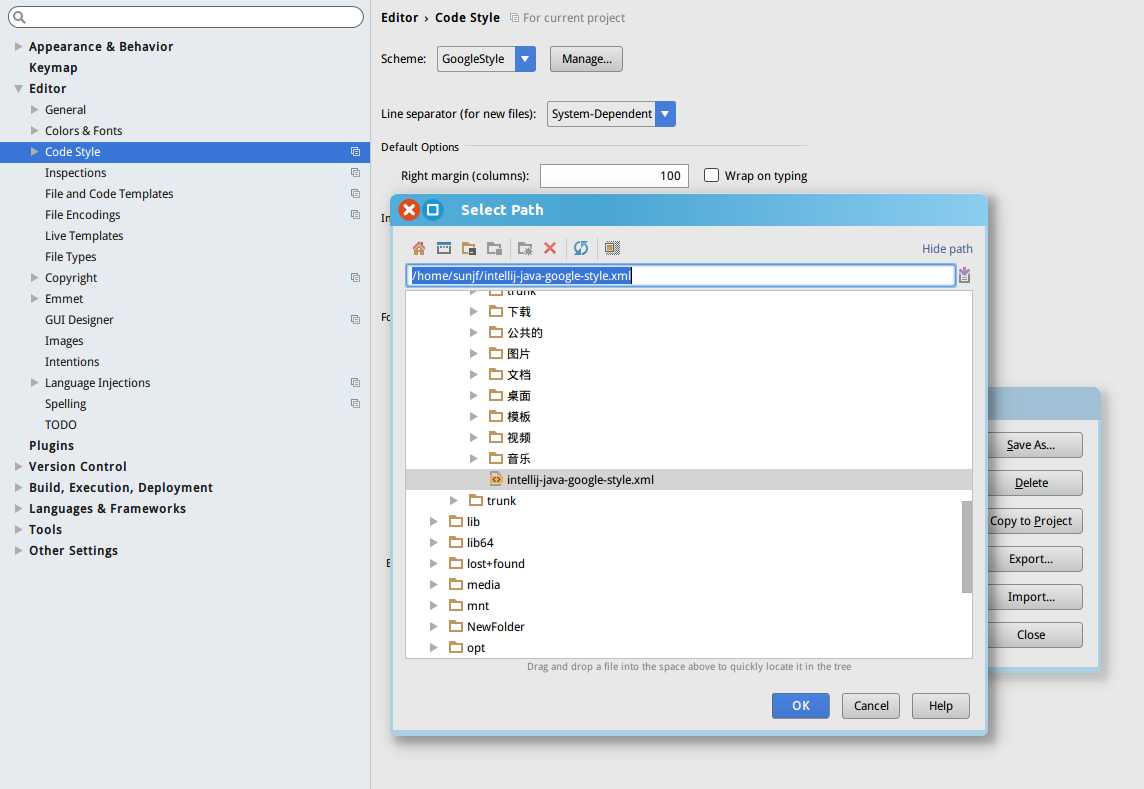The height and width of the screenshot is (789, 1144).
Task: Jump to project directory icon
Action: [x=469, y=248]
